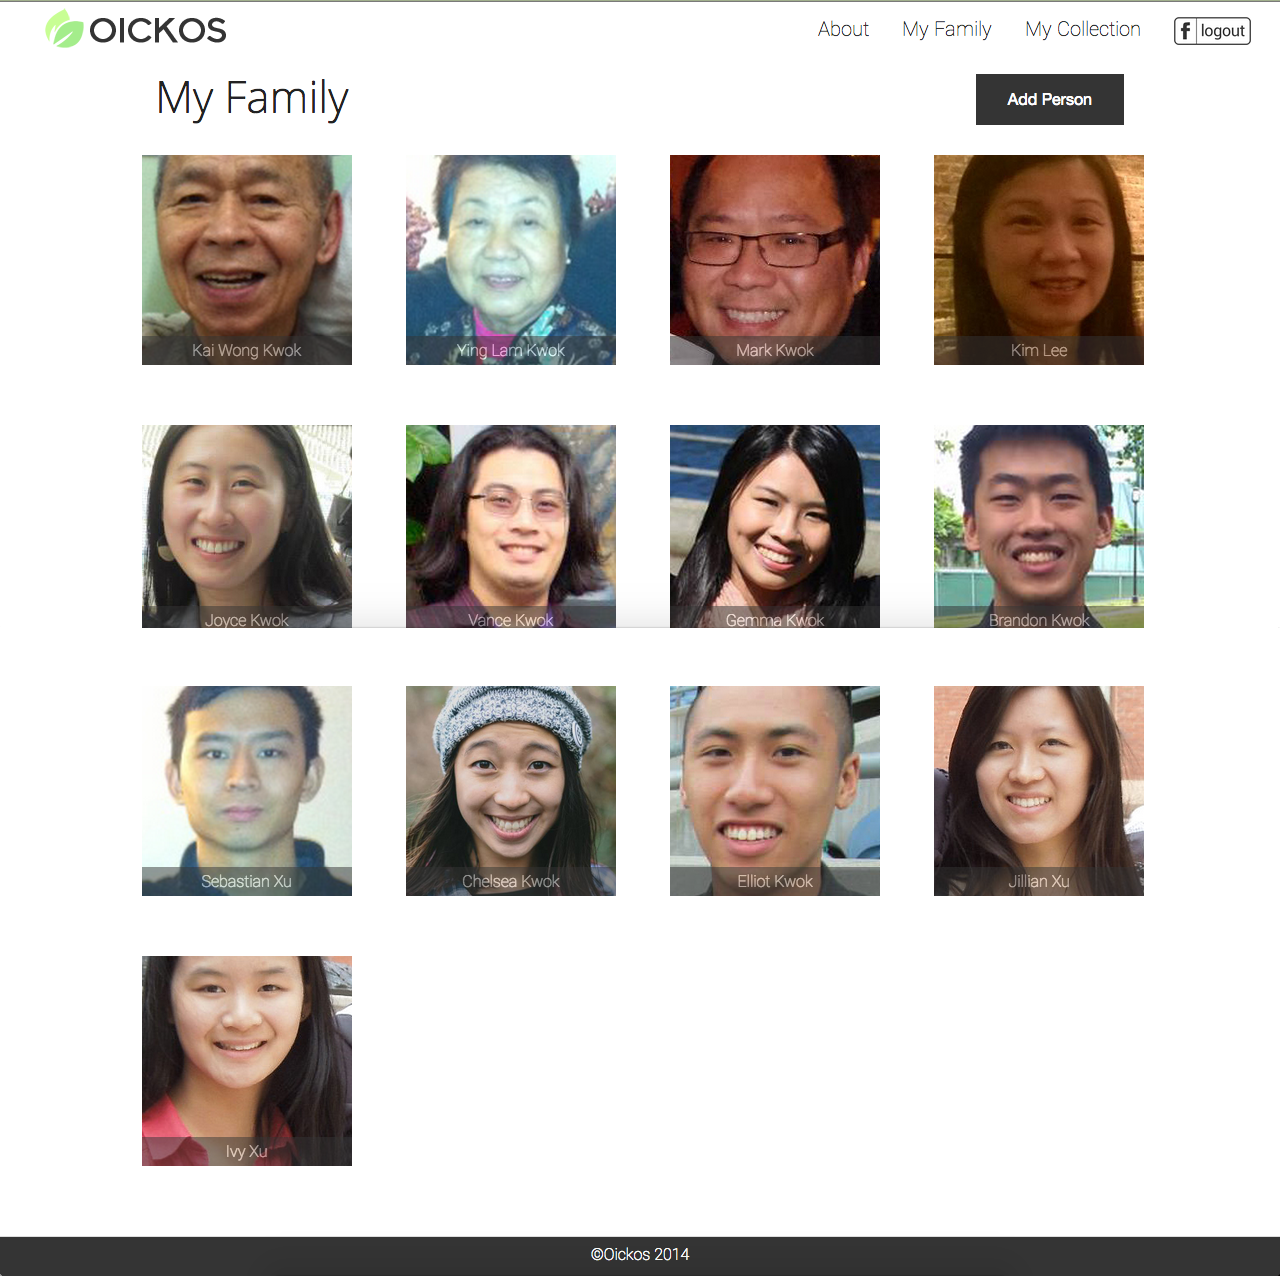The width and height of the screenshot is (1280, 1276).
Task: Select the Joyce Kwok thumbnail
Action: pyautogui.click(x=247, y=526)
